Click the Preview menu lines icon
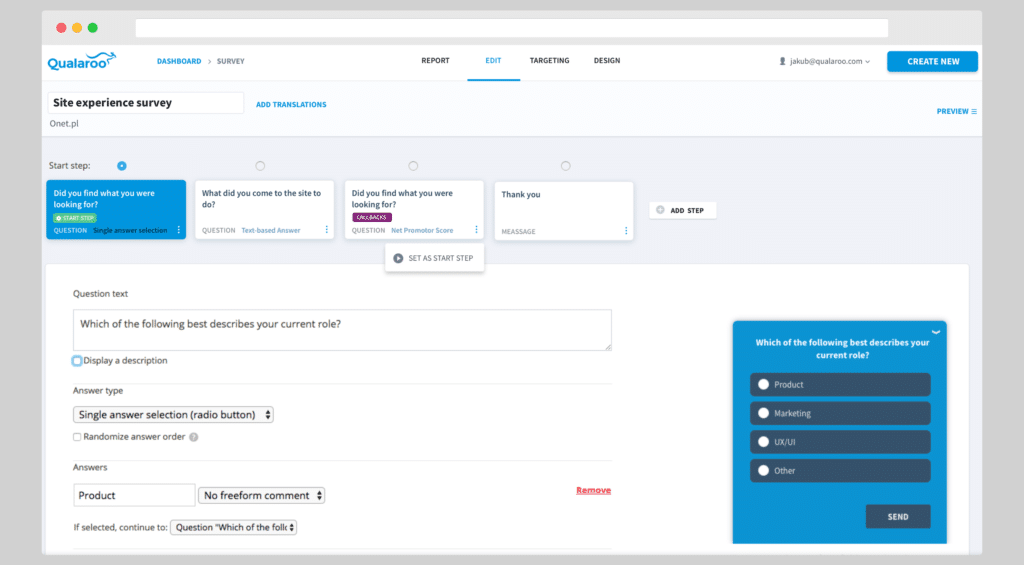1024x565 pixels. click(974, 112)
